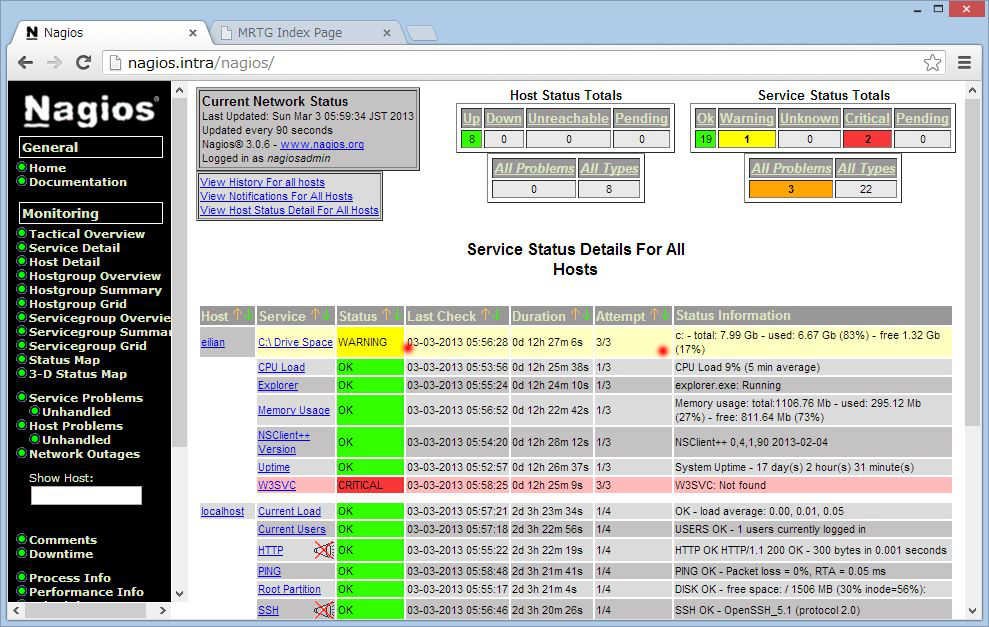Image resolution: width=989 pixels, height=627 pixels.
Task: Sort the Host column descending
Action: click(x=248, y=315)
